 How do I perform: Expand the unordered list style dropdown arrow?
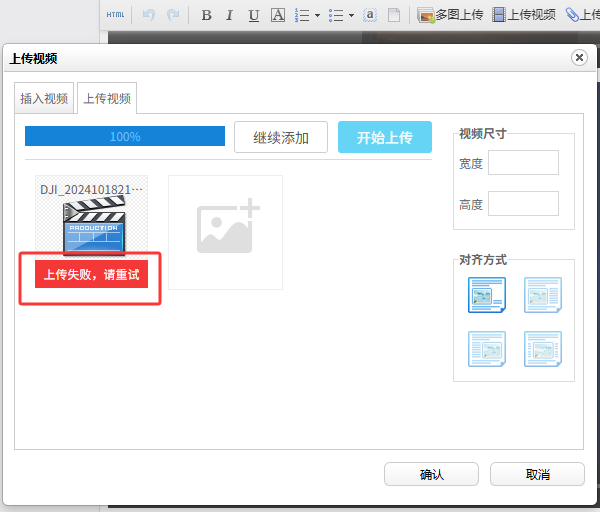coord(351,15)
